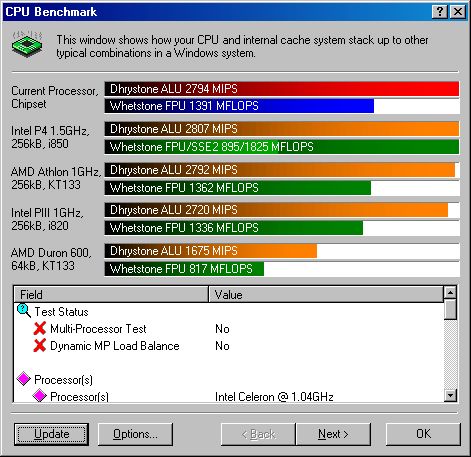Click the red X beside Dynamic MP Load Balance
The height and width of the screenshot is (457, 471).
tap(40, 346)
